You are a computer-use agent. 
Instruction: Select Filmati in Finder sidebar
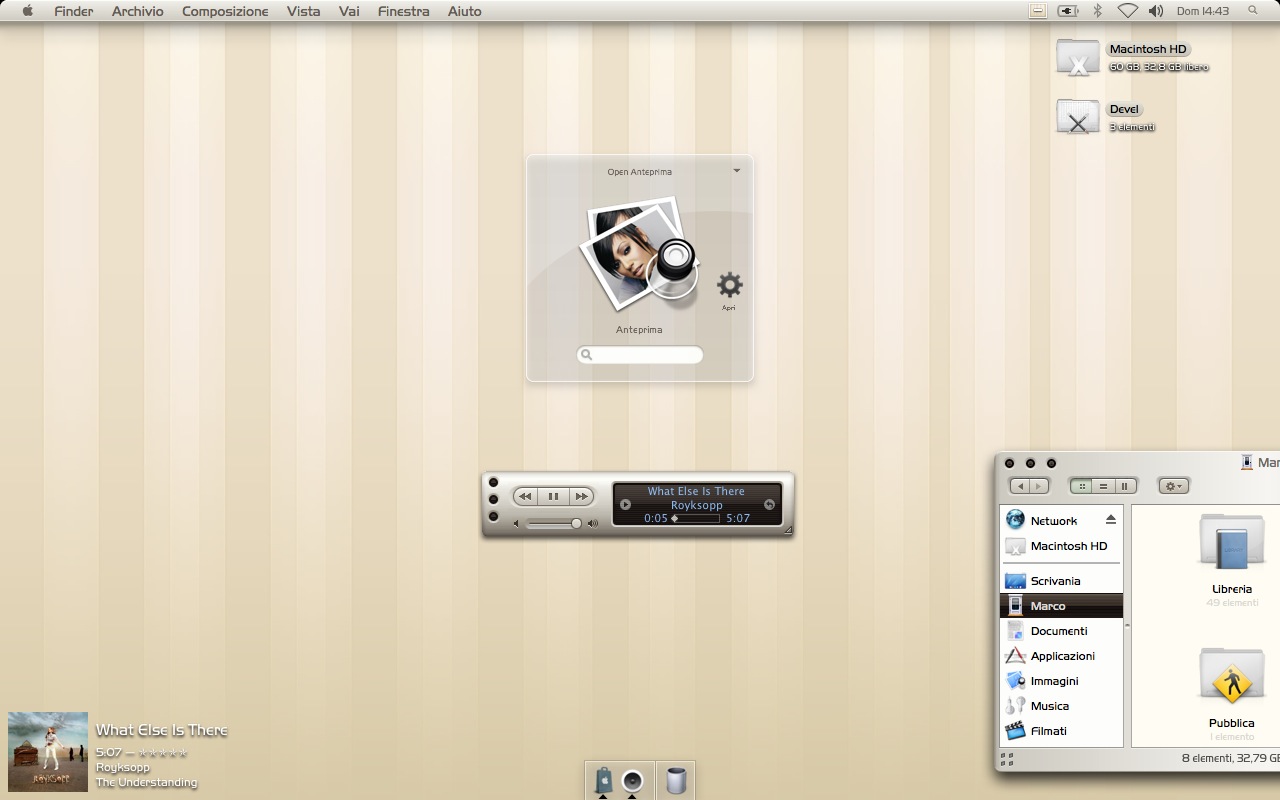1061,731
